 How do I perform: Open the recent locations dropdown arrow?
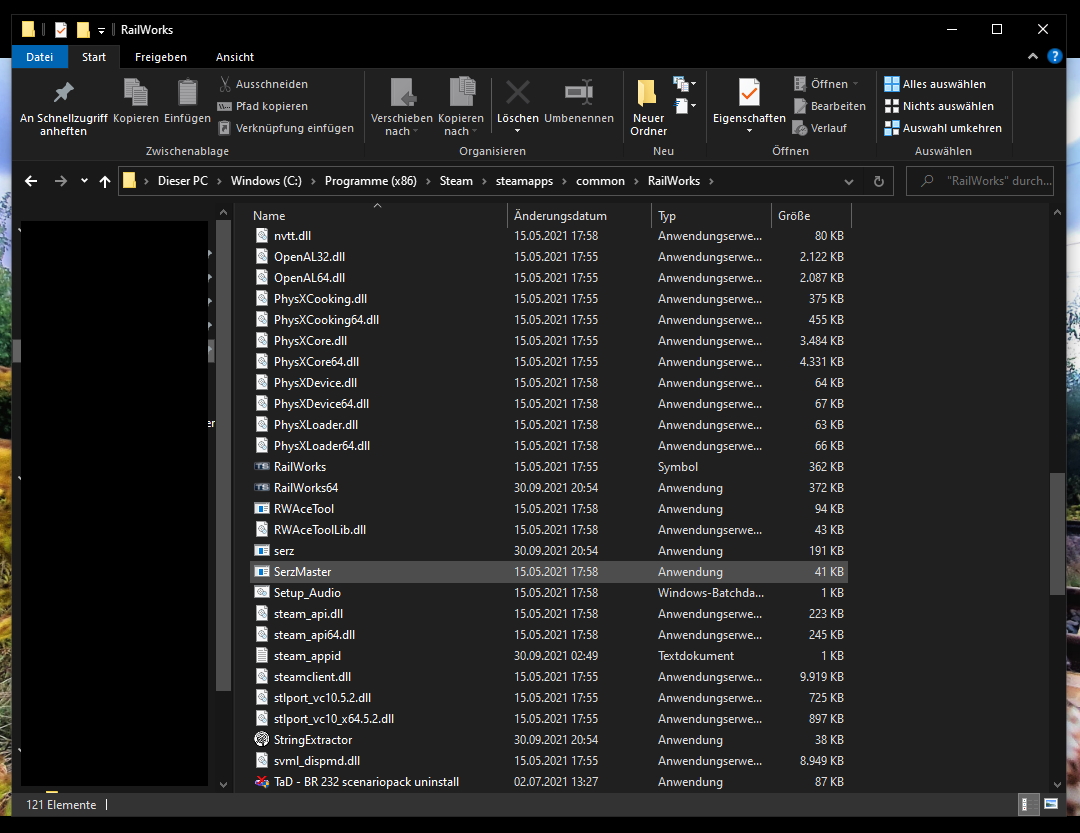[x=83, y=181]
